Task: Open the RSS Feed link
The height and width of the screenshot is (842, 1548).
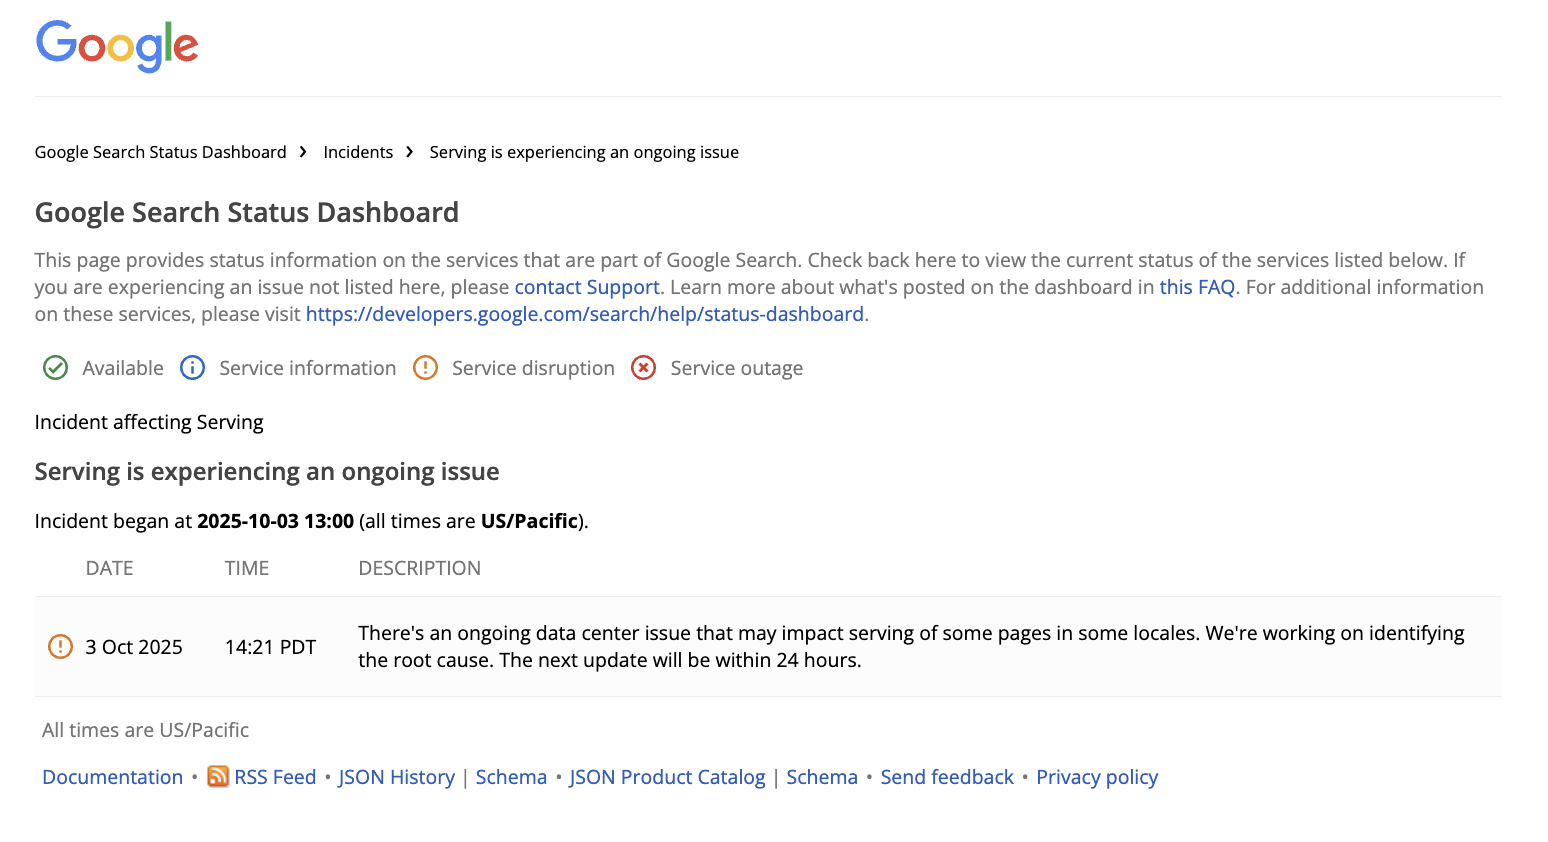Action: 275,777
